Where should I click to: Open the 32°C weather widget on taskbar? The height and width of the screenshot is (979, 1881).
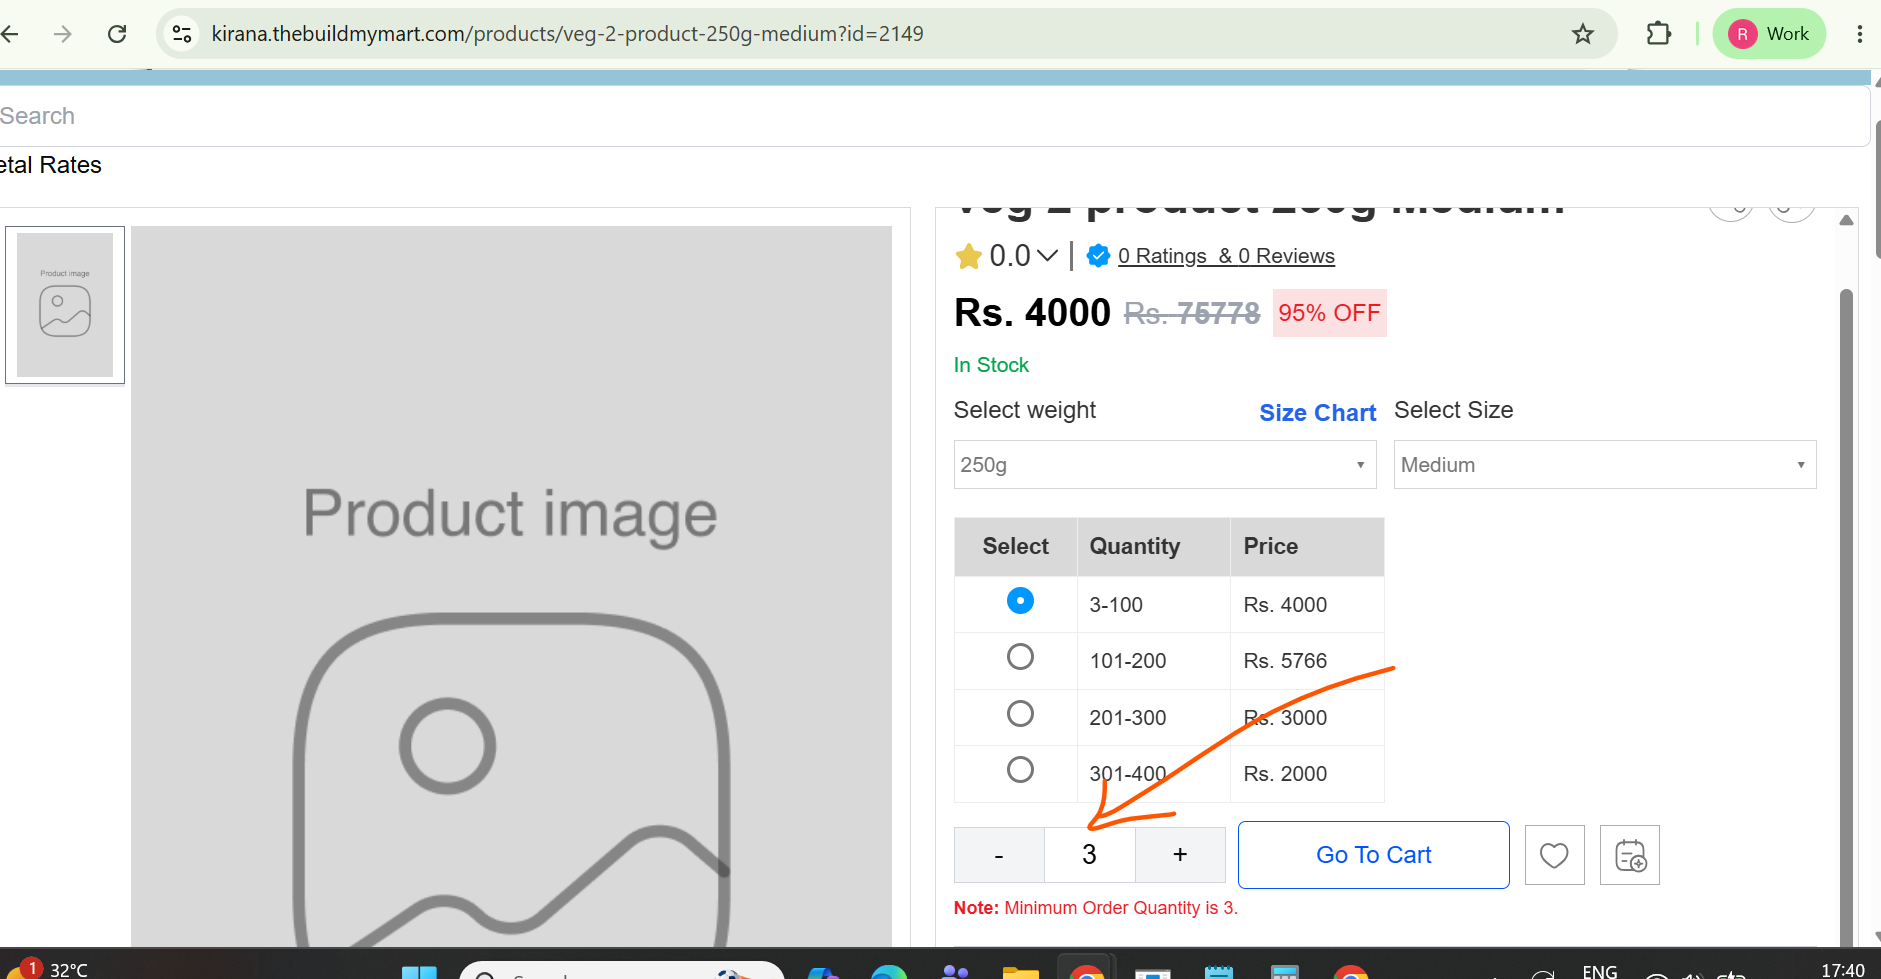pos(50,968)
